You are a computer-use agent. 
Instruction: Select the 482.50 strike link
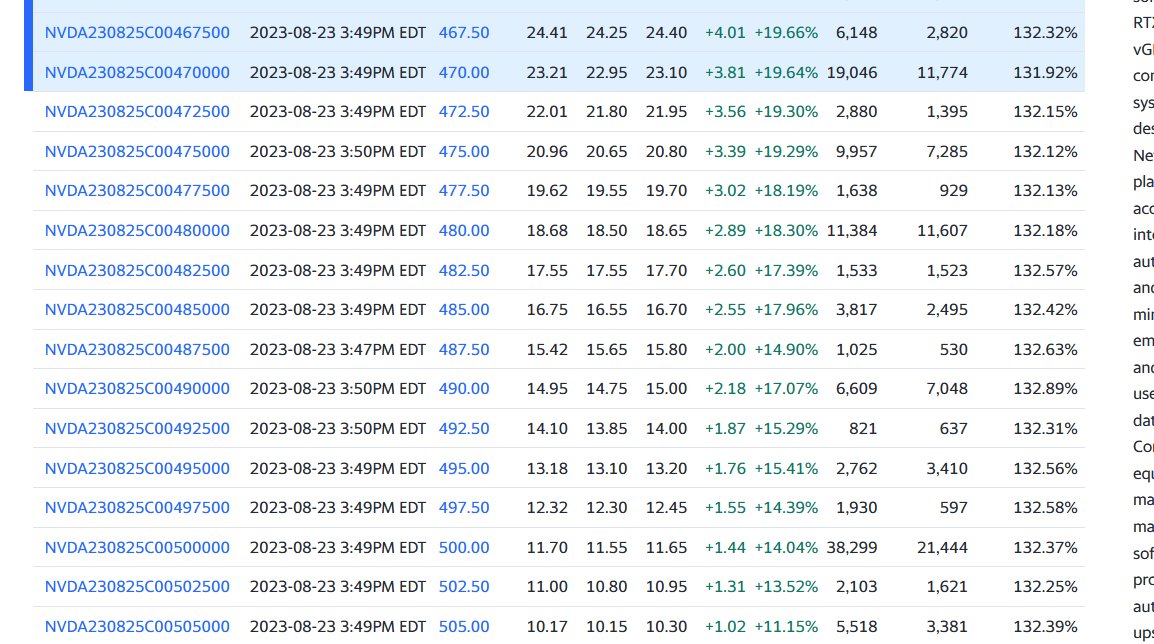point(464,270)
